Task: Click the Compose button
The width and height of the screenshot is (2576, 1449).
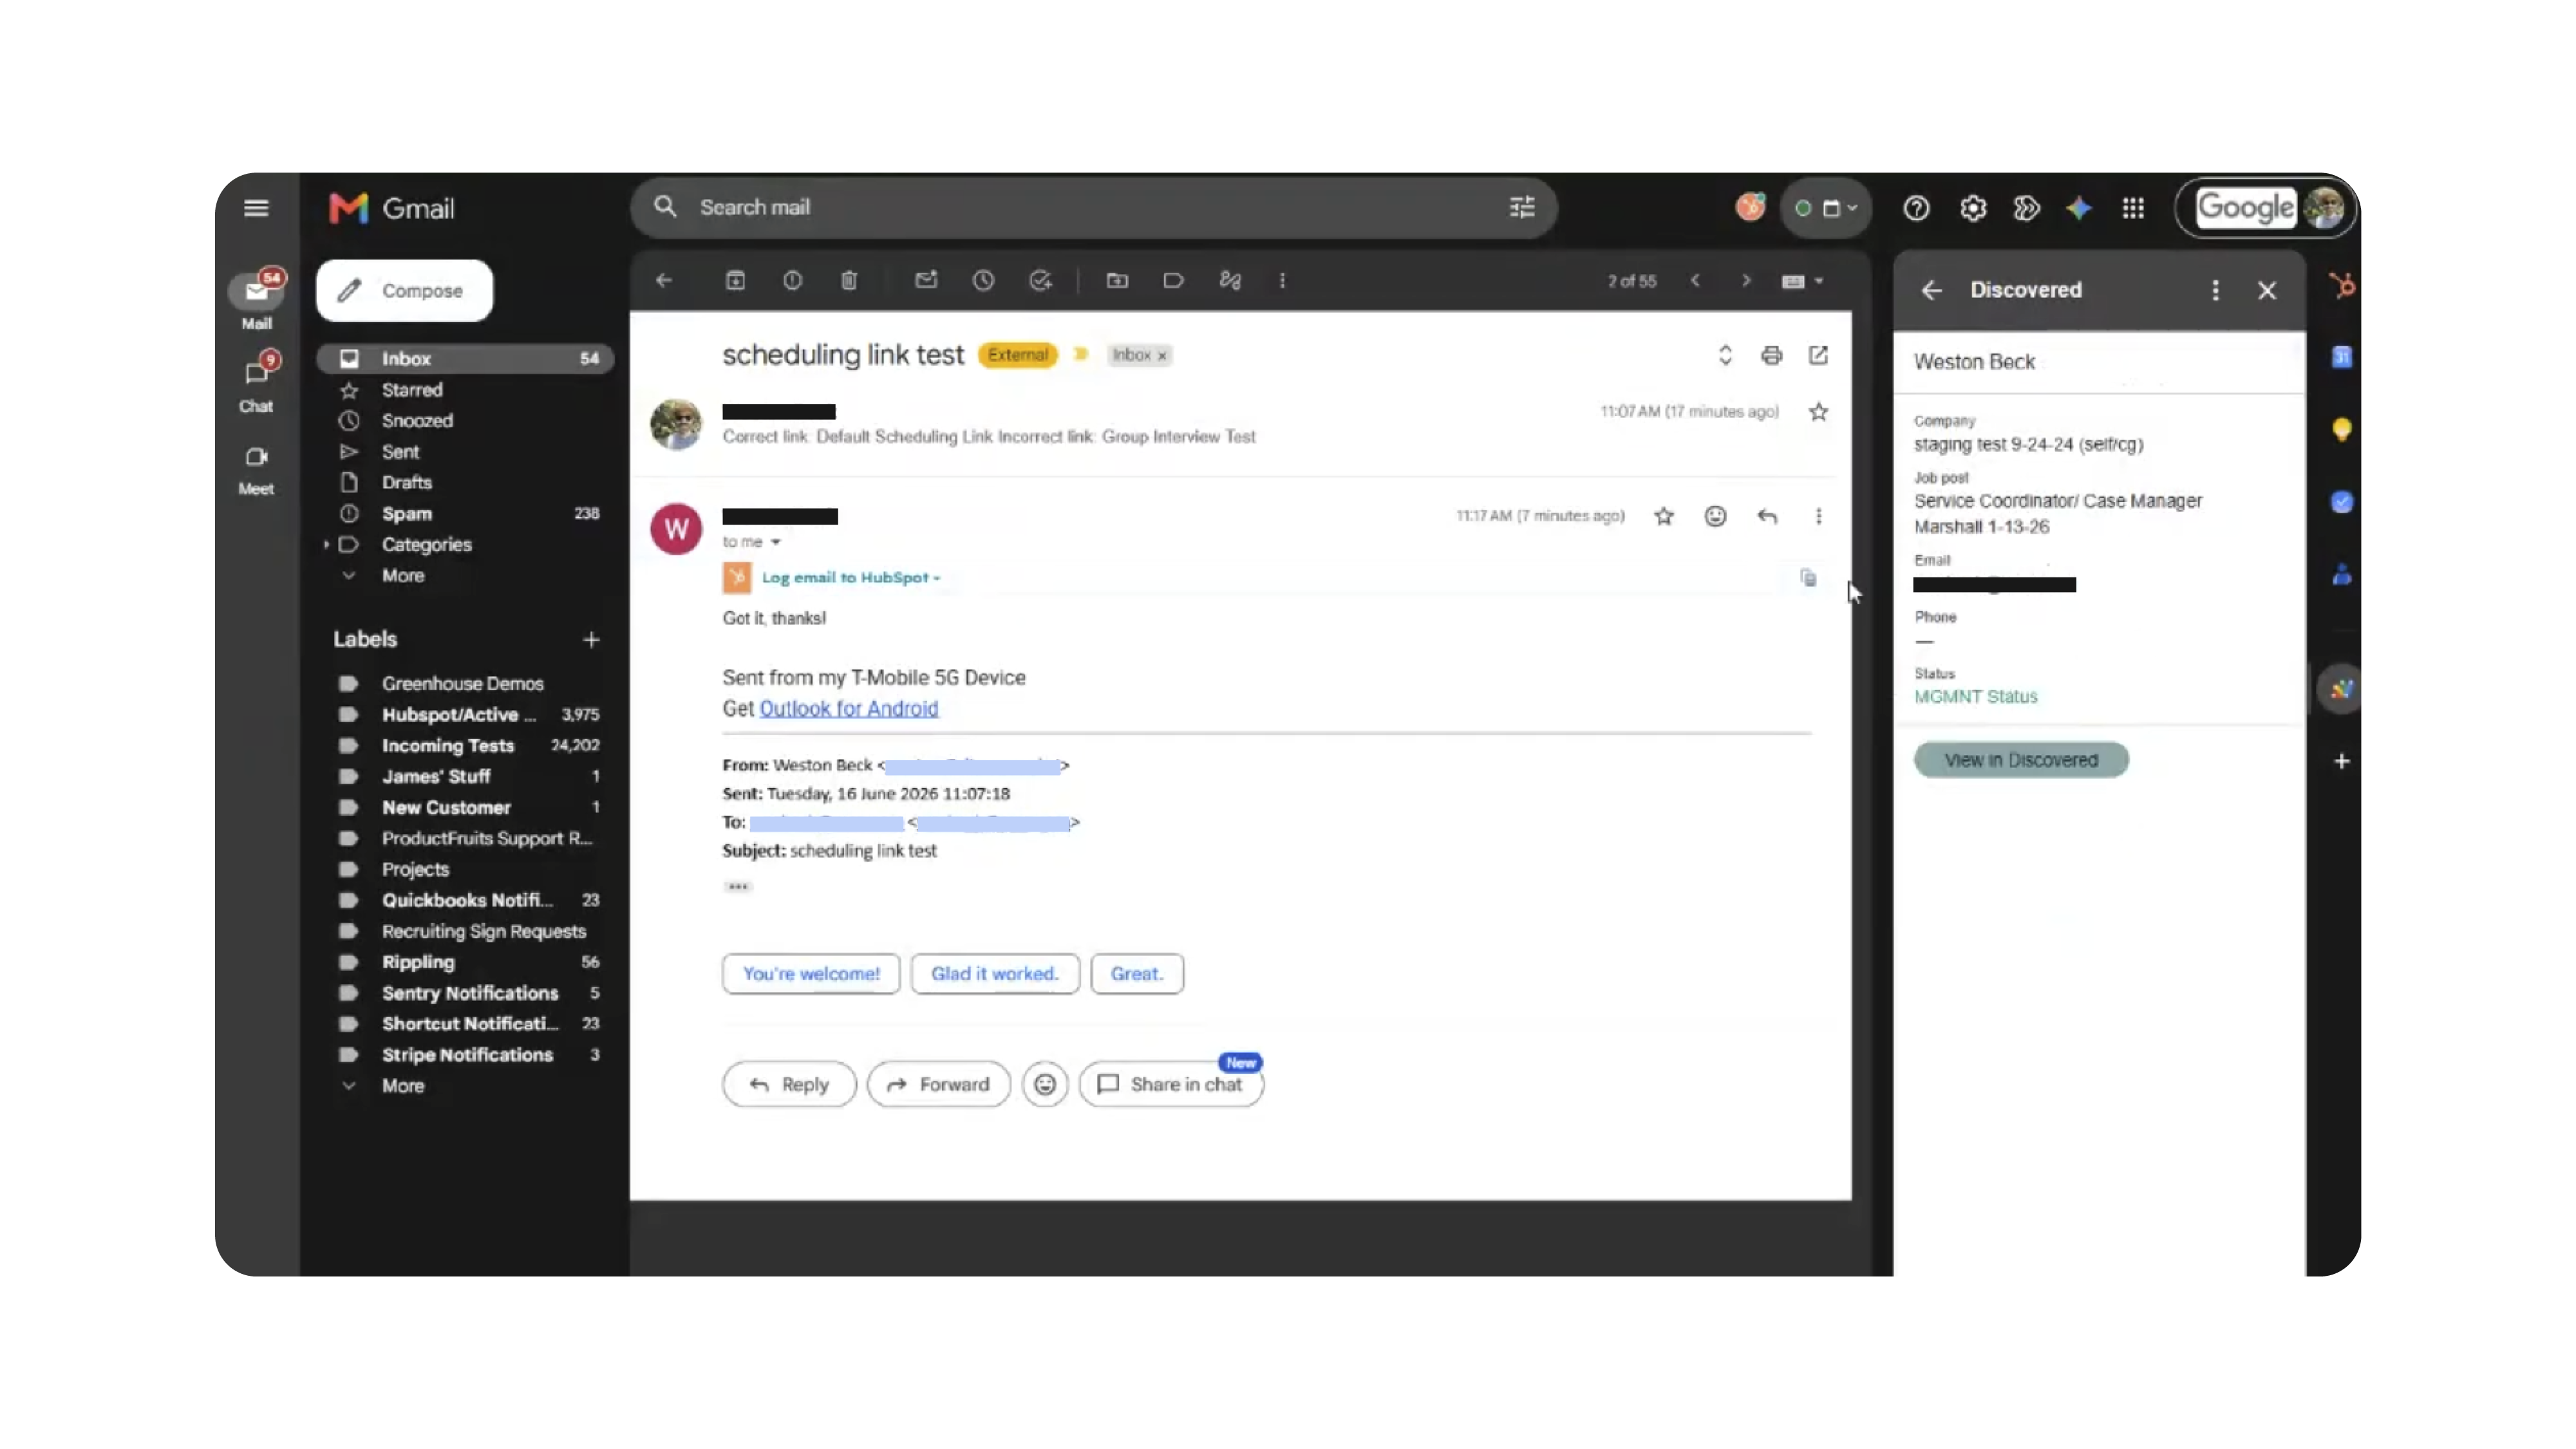Action: coord(404,291)
